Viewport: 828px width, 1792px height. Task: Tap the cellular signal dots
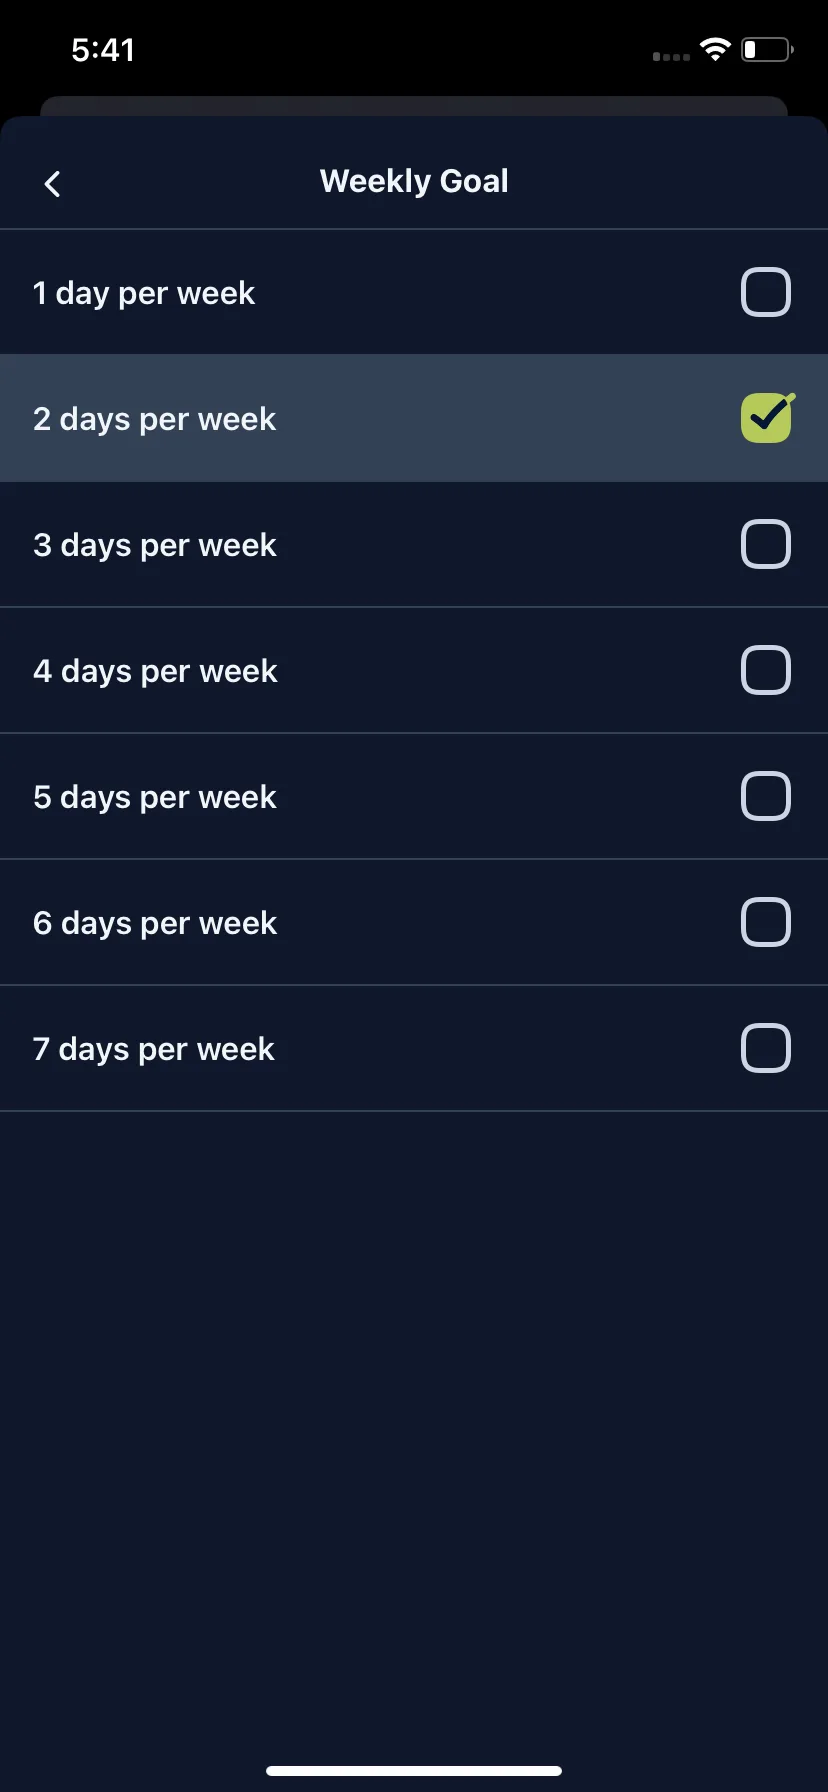[x=671, y=57]
